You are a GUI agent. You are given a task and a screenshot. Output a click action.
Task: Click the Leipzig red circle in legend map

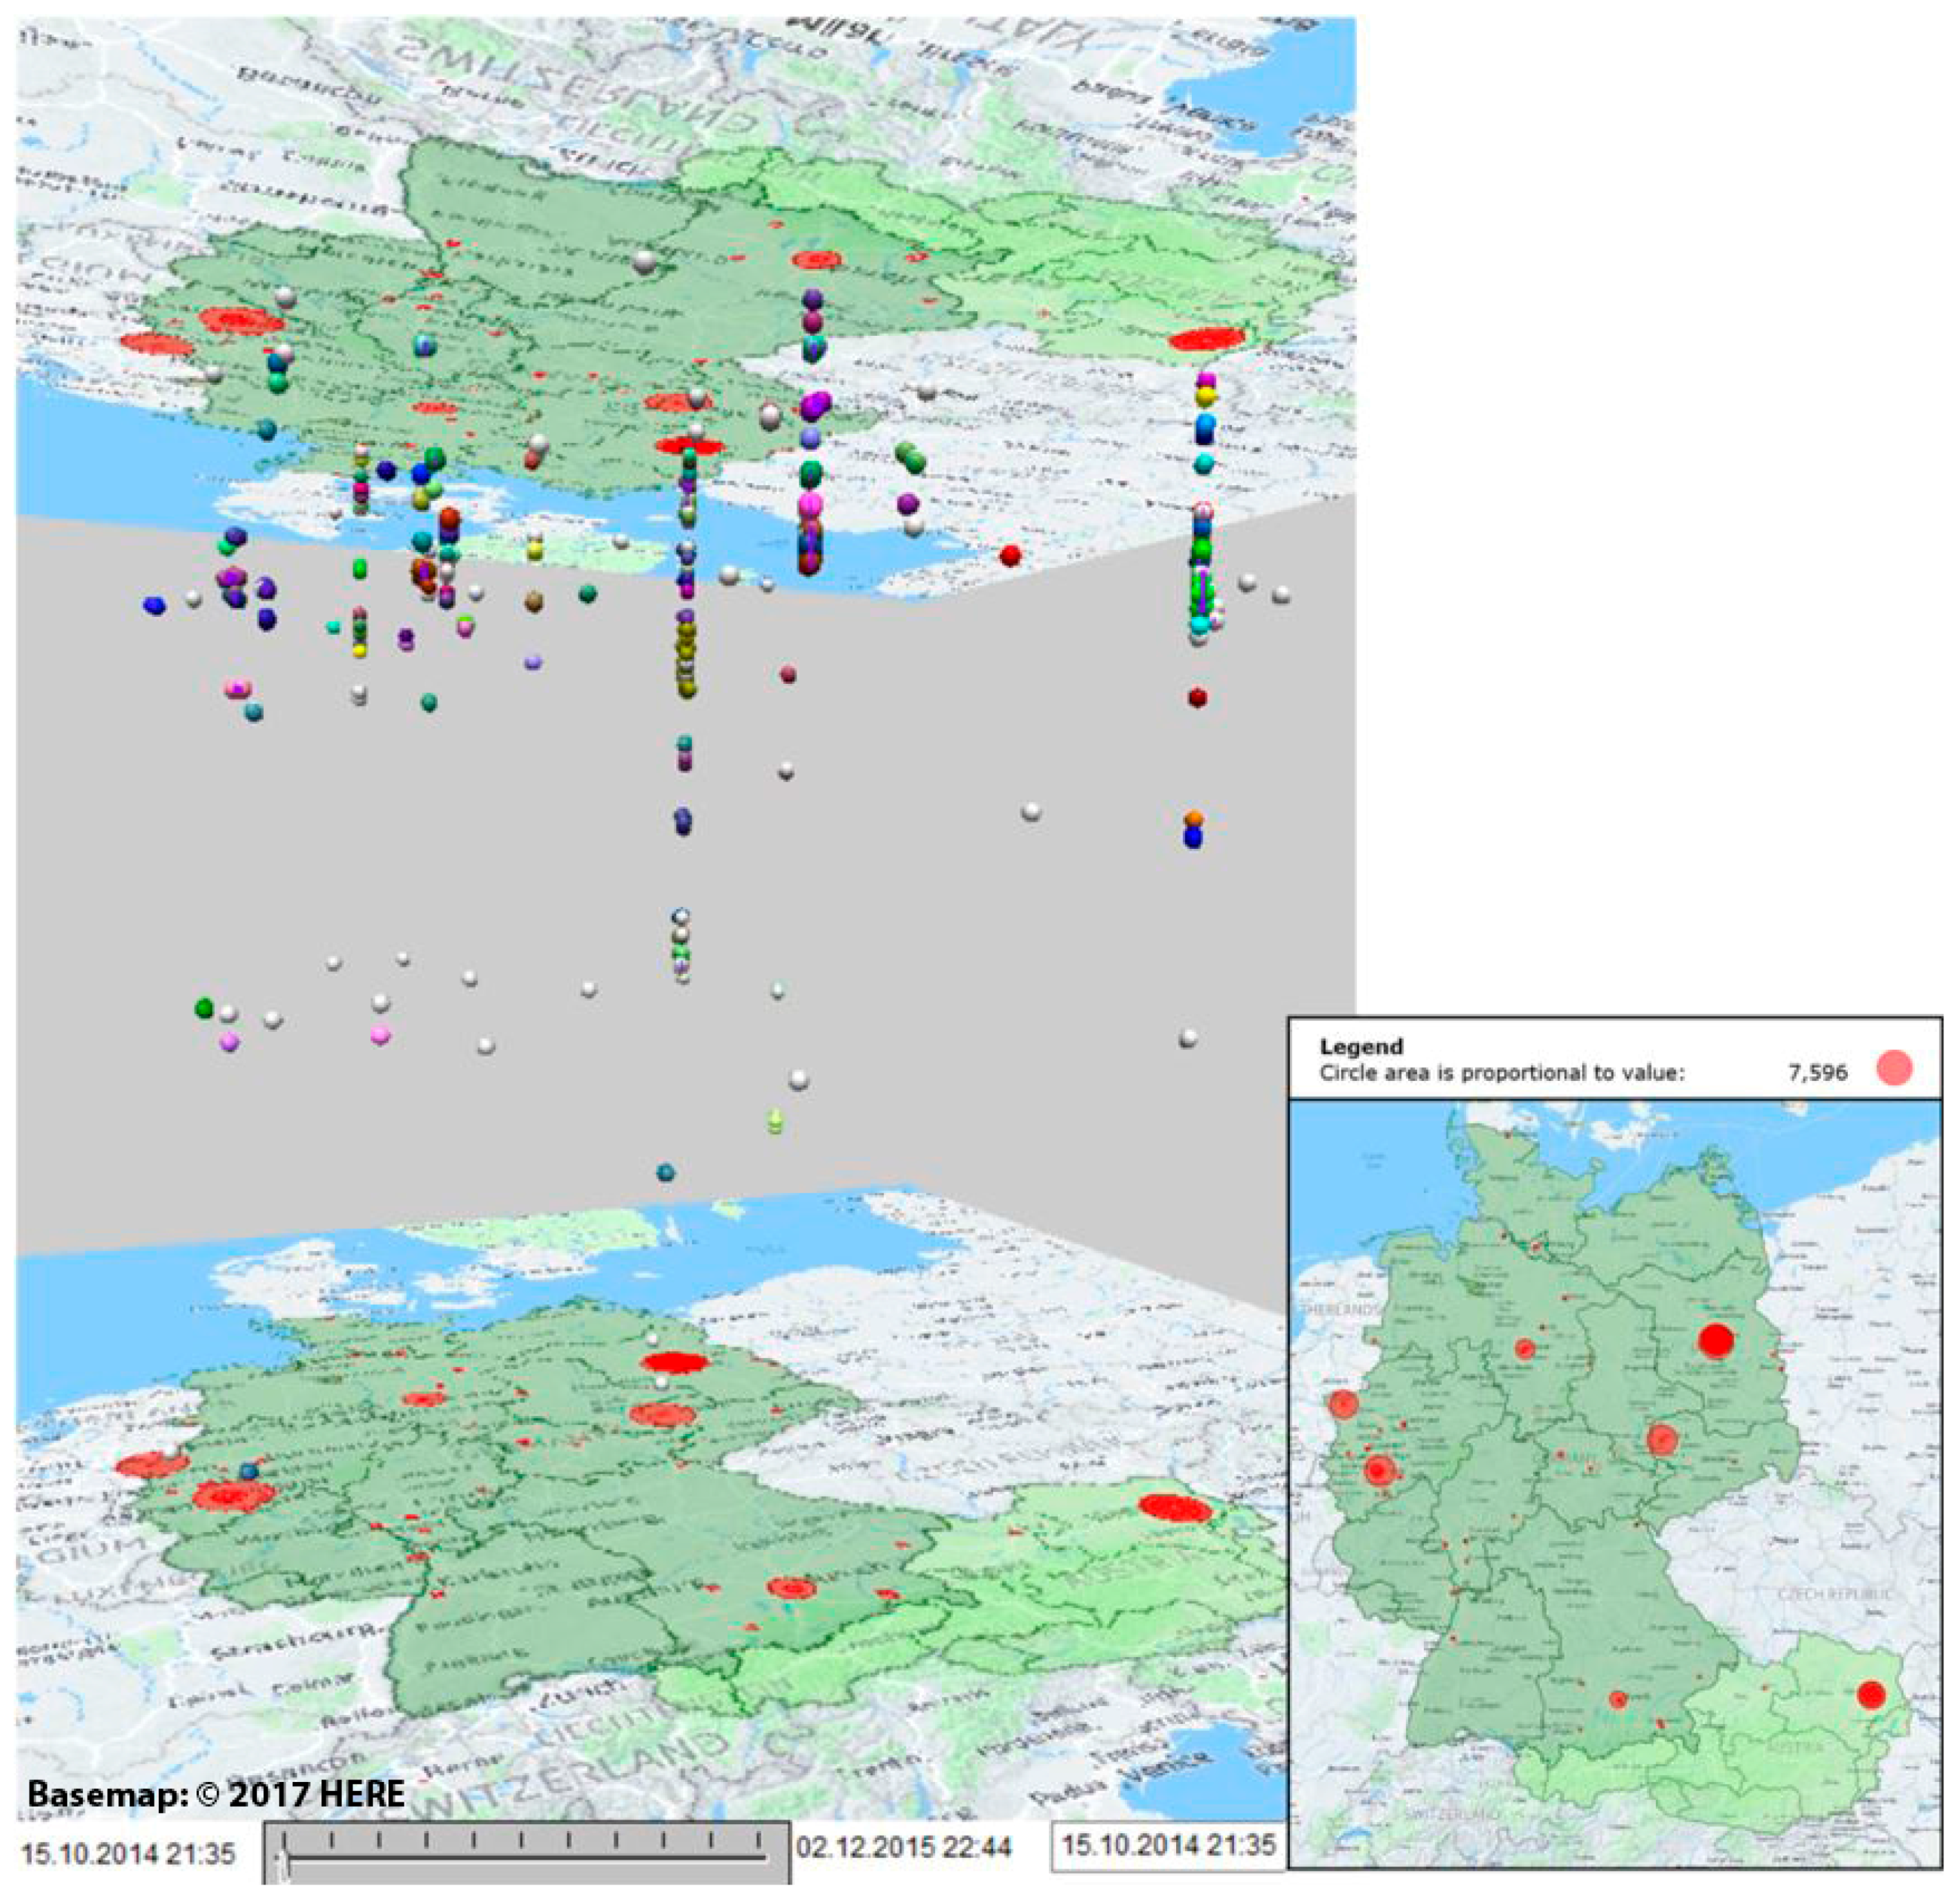tap(1662, 1440)
